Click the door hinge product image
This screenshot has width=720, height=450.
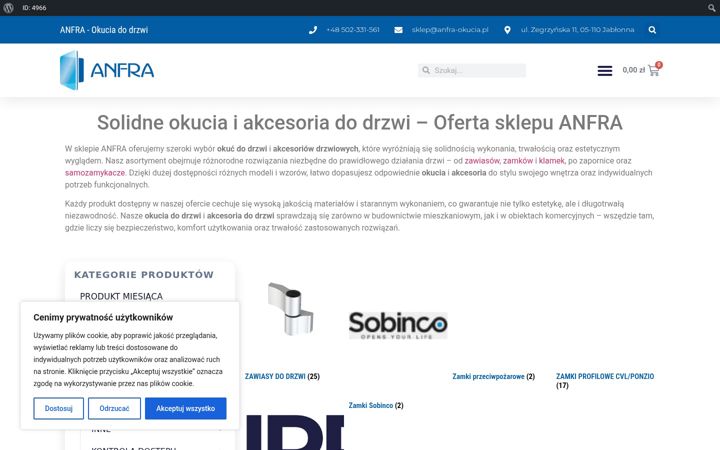(x=291, y=309)
